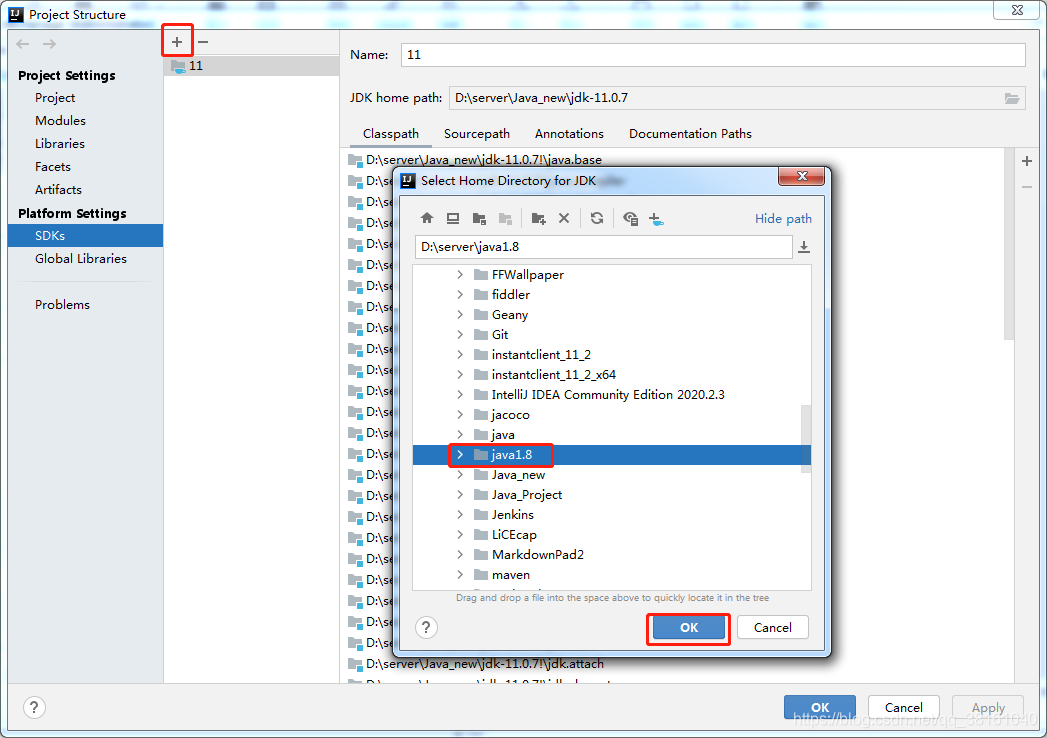The height and width of the screenshot is (738, 1047).
Task: Expand the fiddler folder
Action: click(x=459, y=295)
